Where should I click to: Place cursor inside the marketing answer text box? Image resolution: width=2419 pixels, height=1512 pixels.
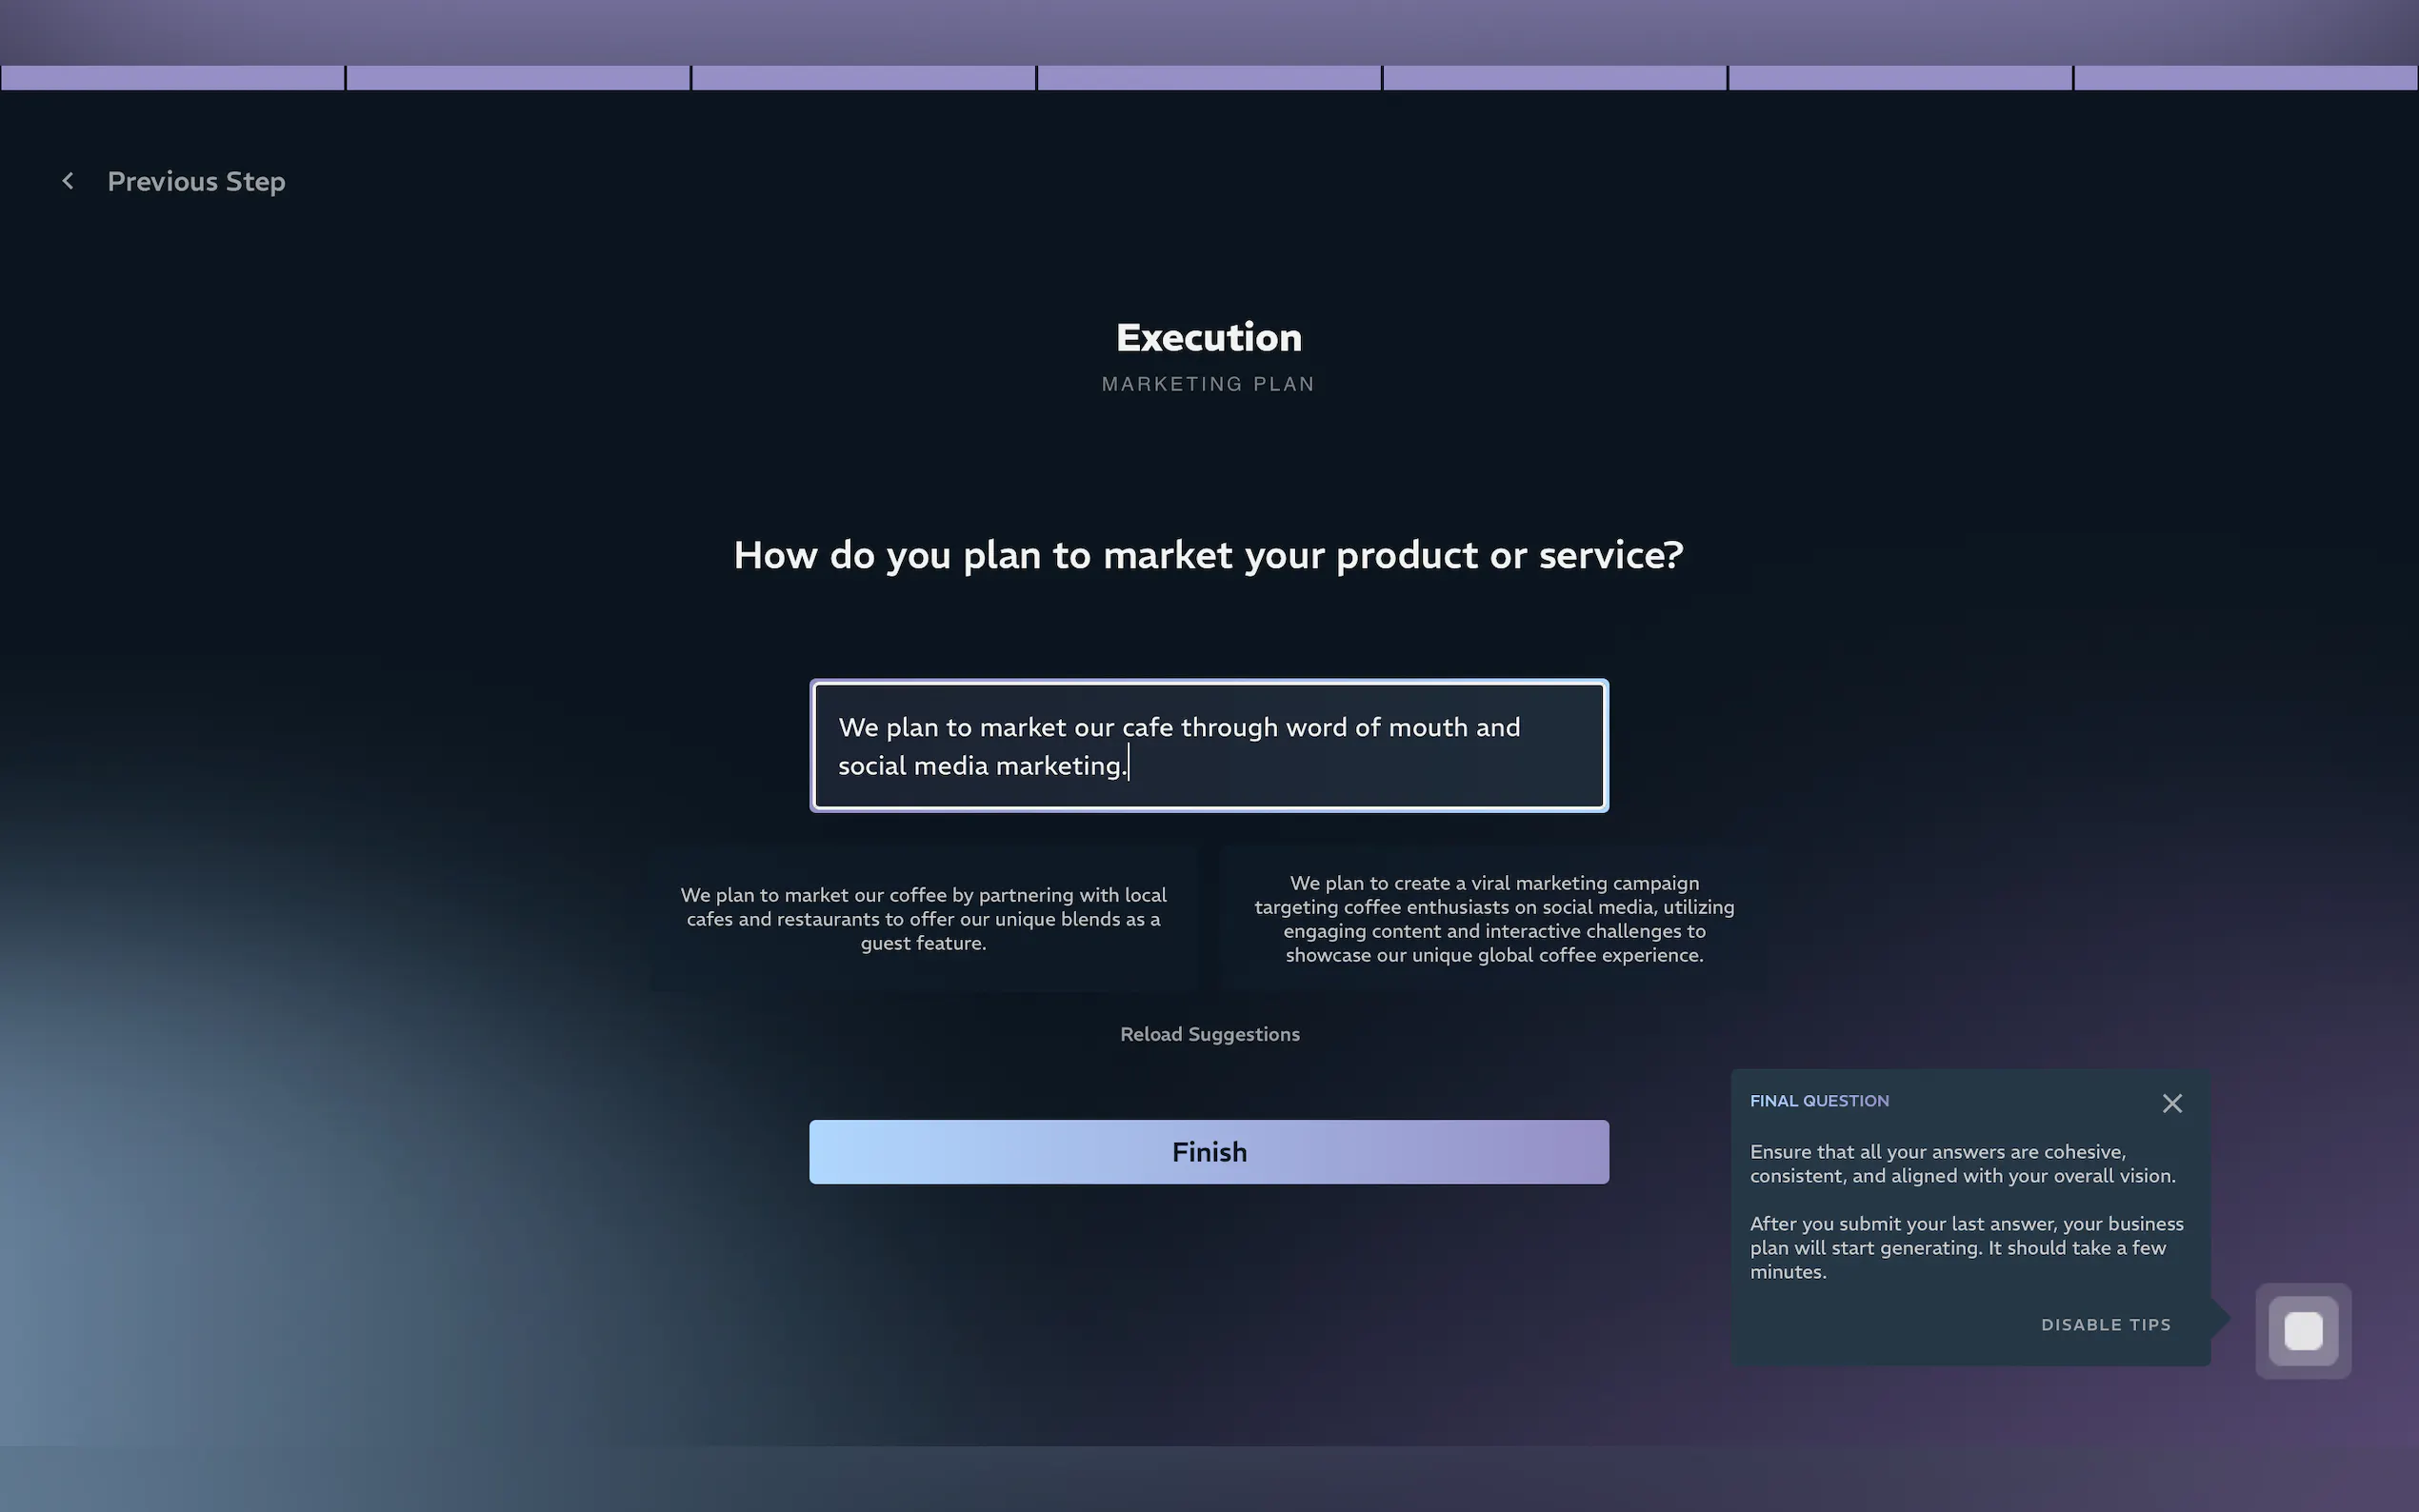1208,746
